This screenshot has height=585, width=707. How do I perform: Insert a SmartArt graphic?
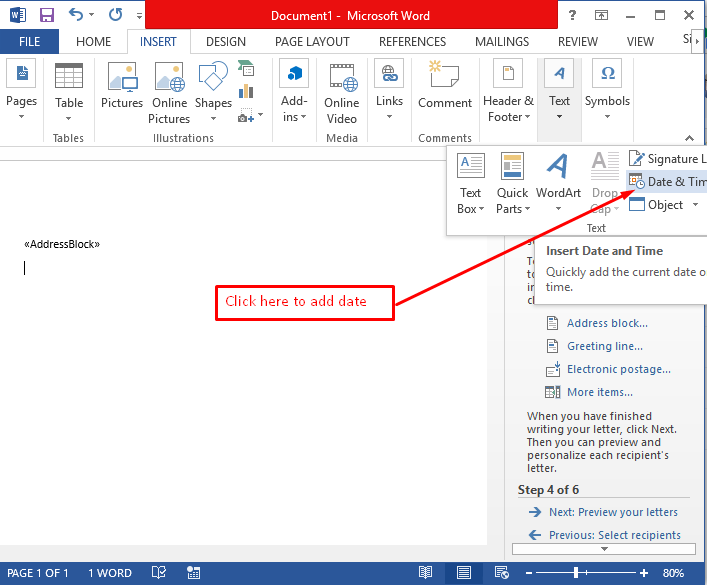[246, 69]
